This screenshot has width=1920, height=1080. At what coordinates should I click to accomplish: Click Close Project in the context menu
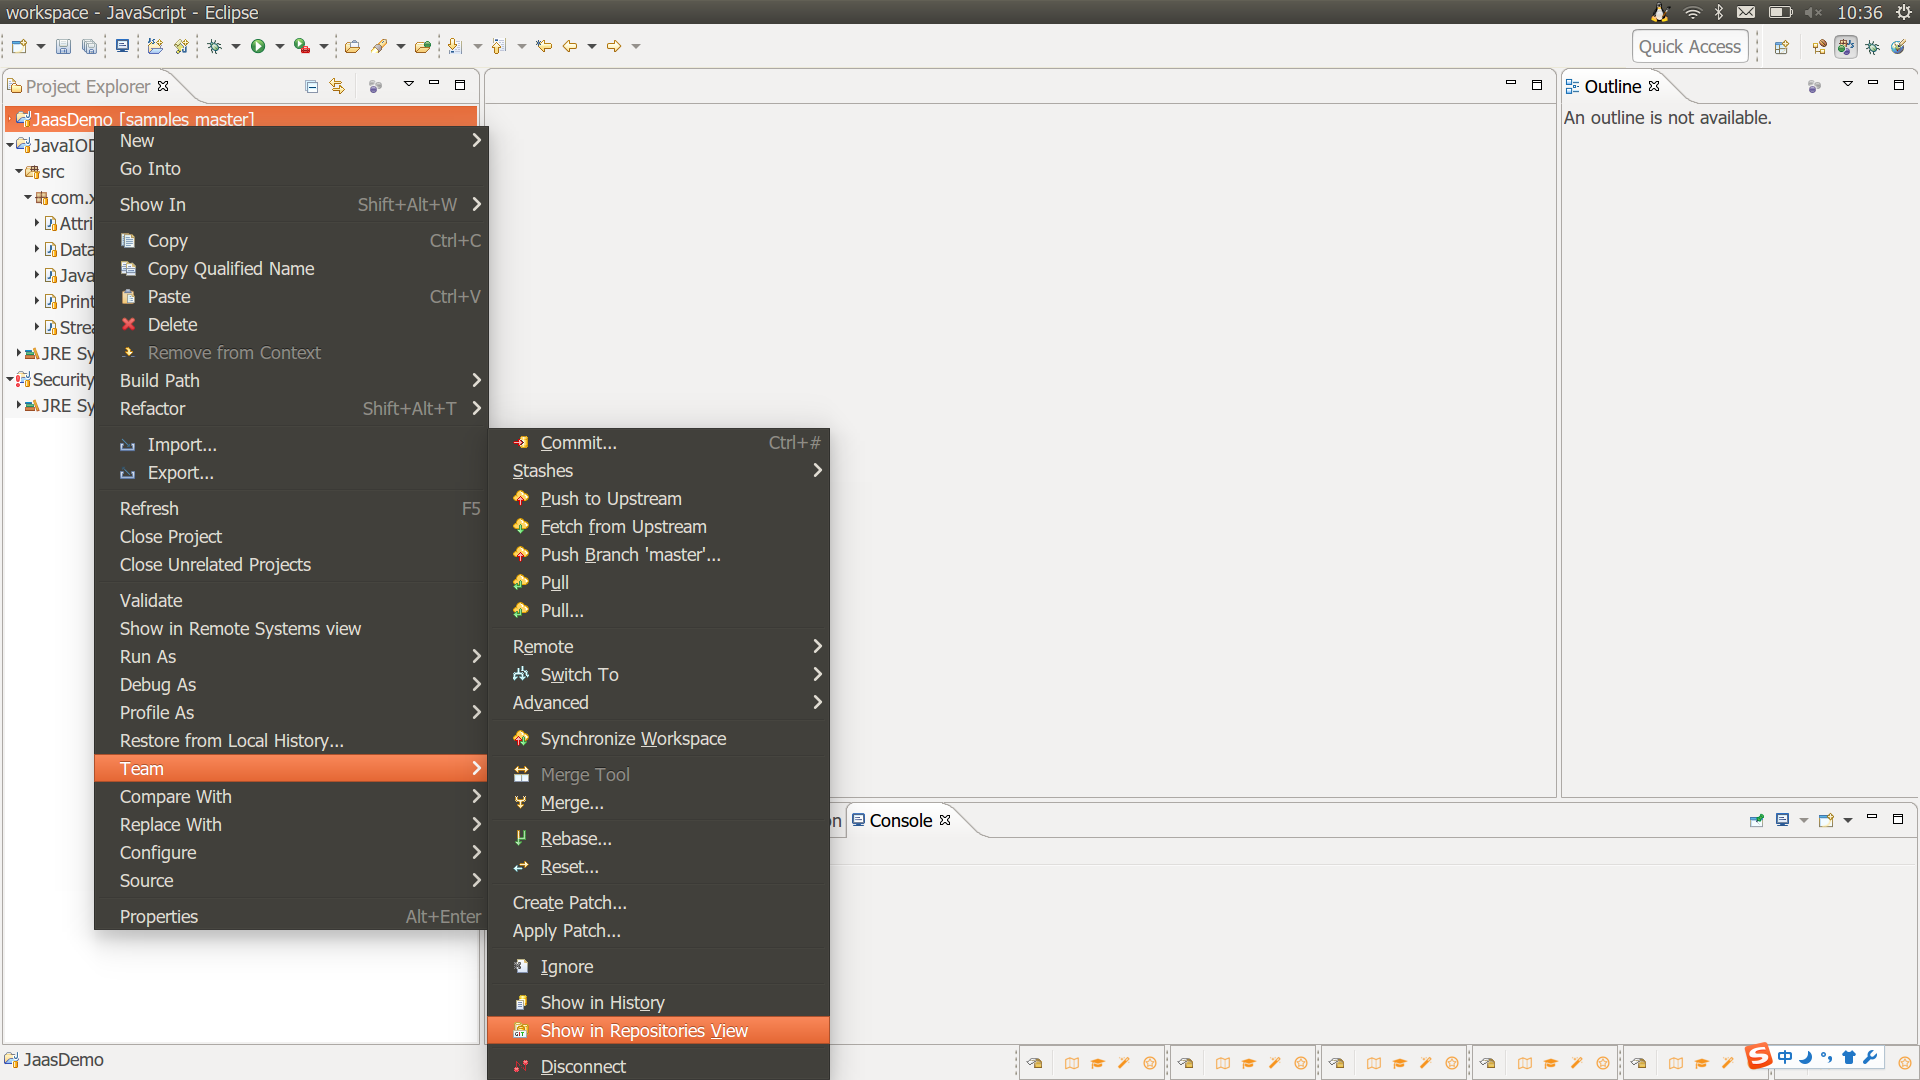(291, 537)
